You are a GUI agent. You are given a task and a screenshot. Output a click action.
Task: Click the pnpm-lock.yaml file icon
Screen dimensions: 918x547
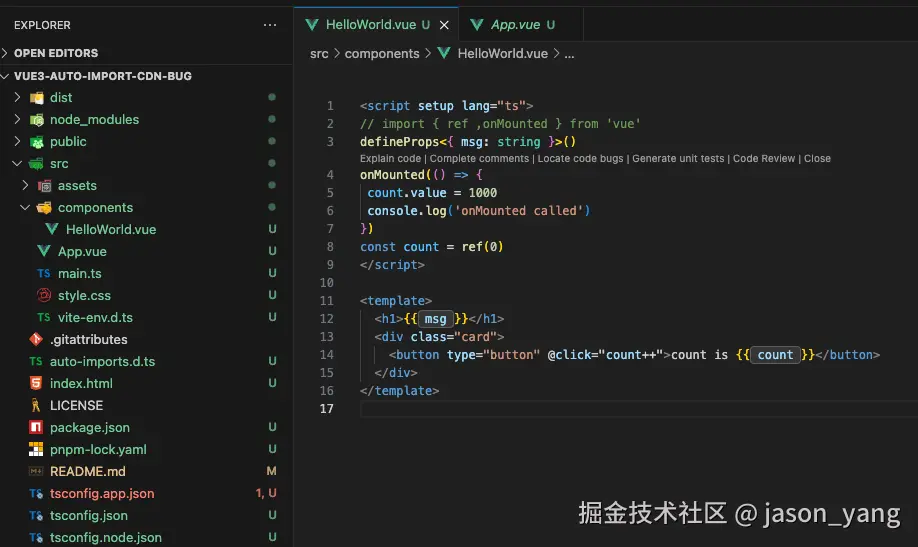36,449
